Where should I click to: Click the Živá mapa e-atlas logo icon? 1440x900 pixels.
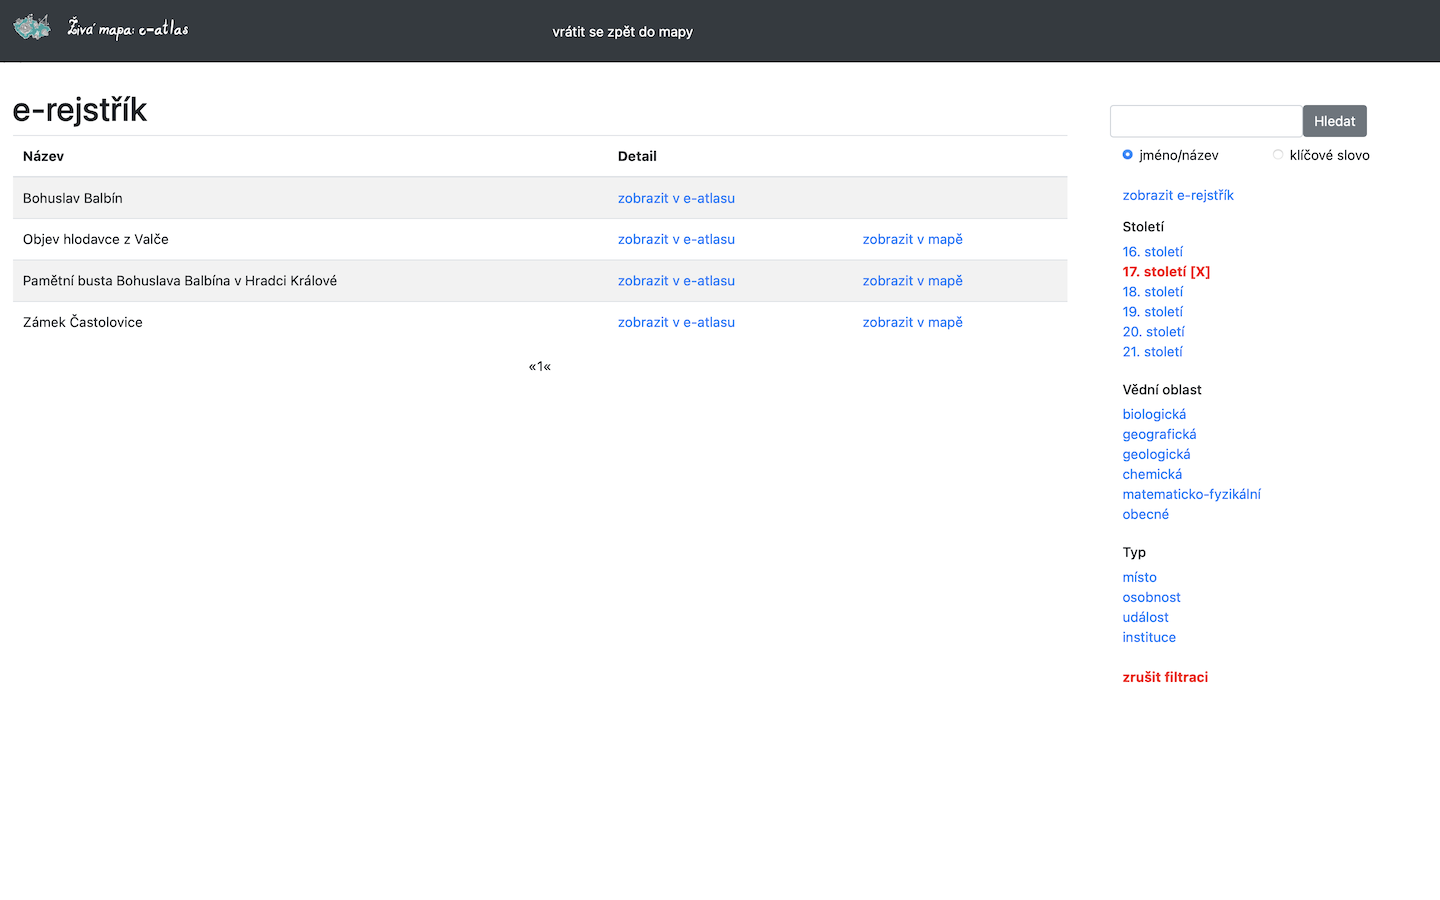point(32,28)
